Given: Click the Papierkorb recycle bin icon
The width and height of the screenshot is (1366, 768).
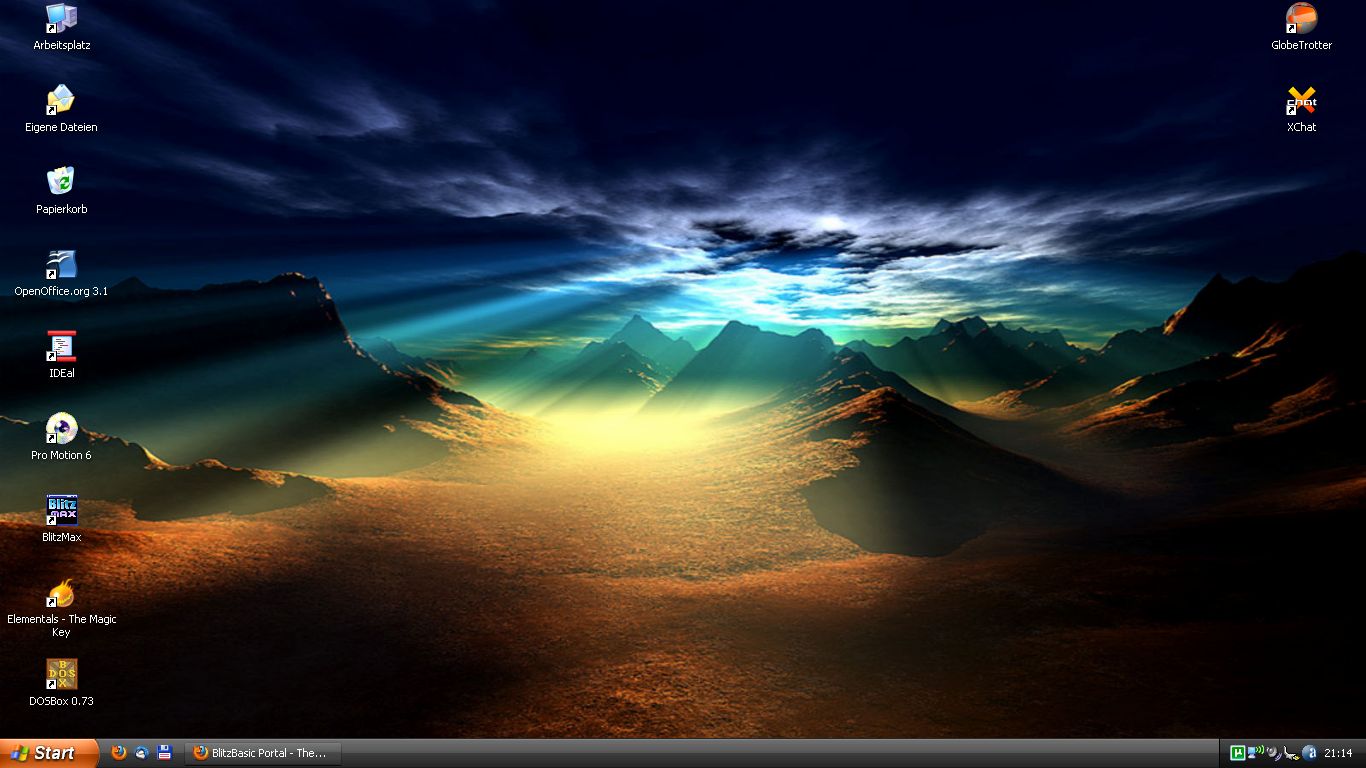Looking at the screenshot, I should (x=61, y=182).
